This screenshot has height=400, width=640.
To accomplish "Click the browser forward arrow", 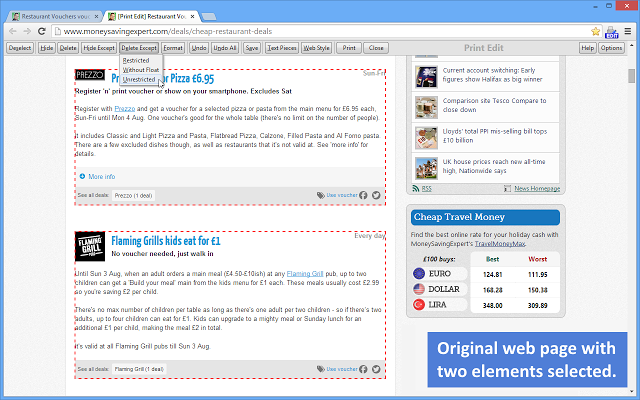I will [x=27, y=31].
